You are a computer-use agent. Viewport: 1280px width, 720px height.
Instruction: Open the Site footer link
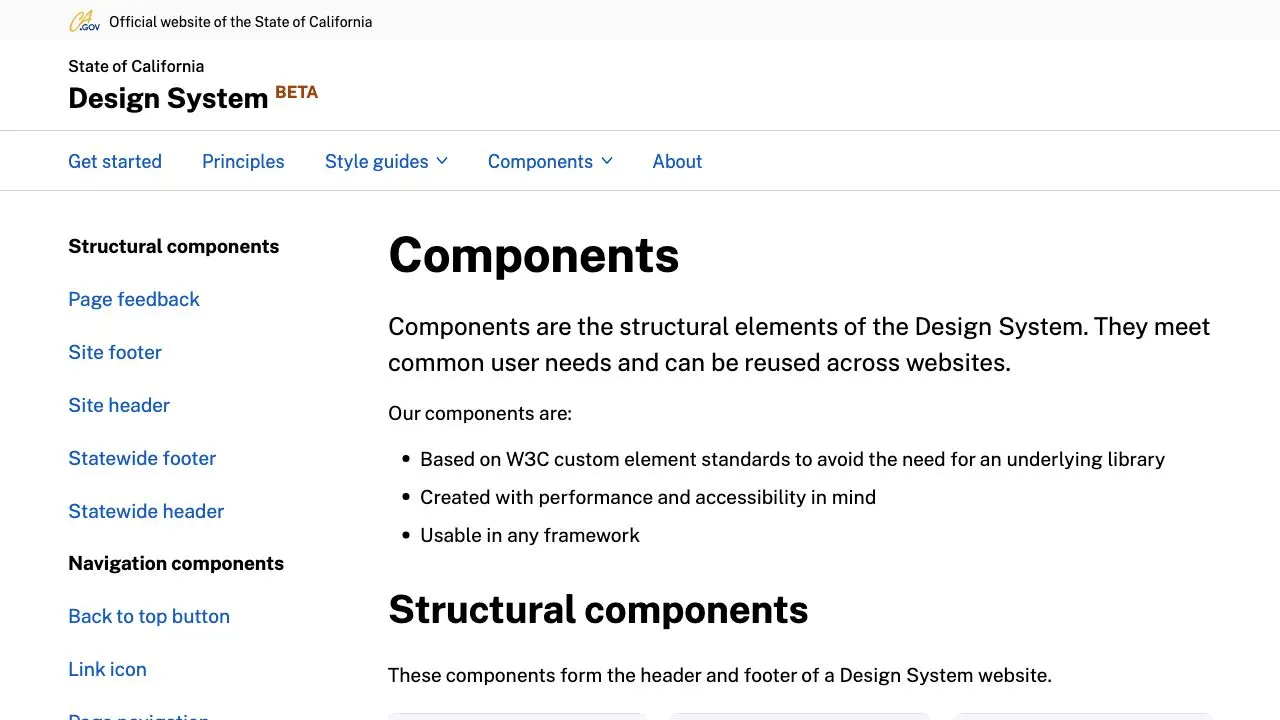115,352
